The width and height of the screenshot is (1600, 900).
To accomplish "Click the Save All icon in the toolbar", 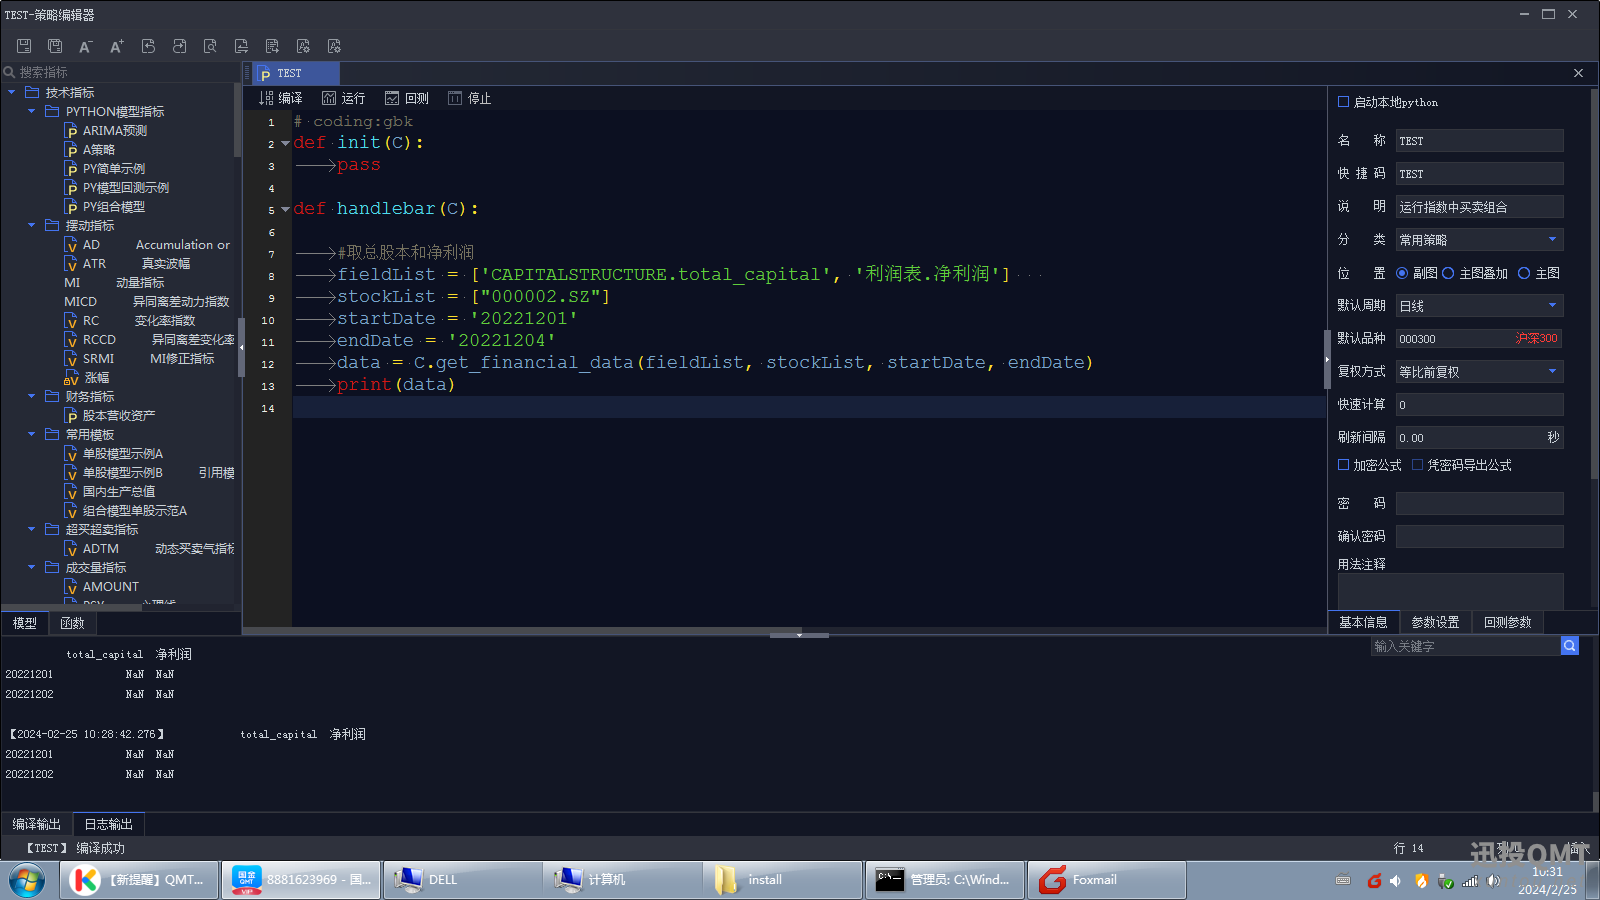I will [55, 46].
